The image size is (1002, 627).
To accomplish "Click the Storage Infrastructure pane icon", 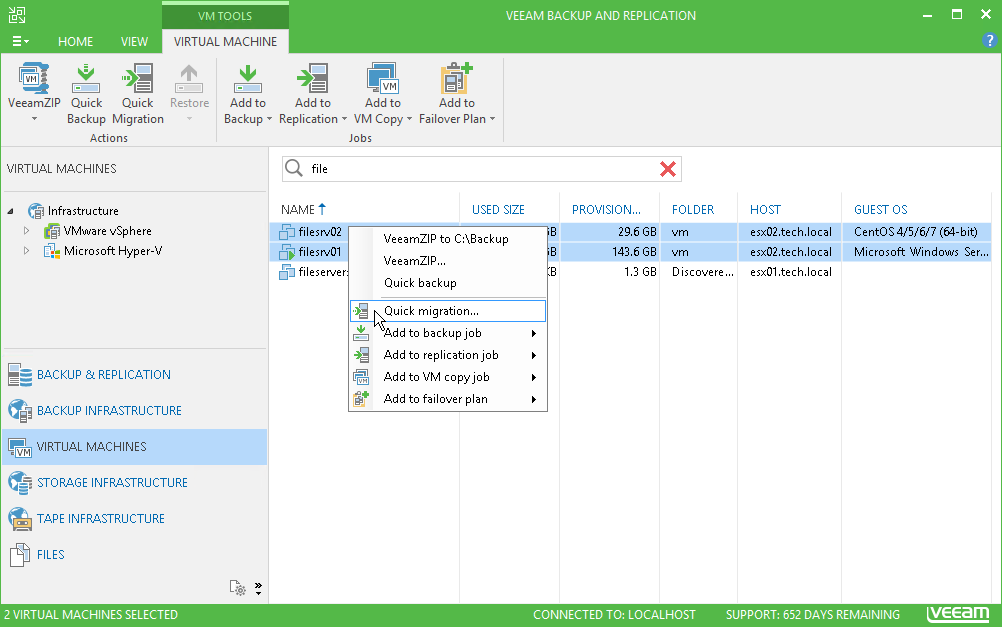I will 20,483.
